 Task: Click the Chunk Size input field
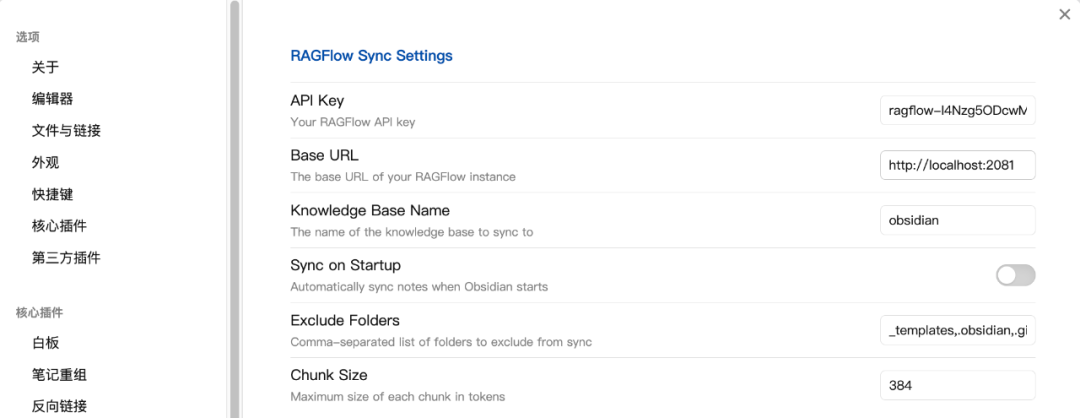click(957, 386)
